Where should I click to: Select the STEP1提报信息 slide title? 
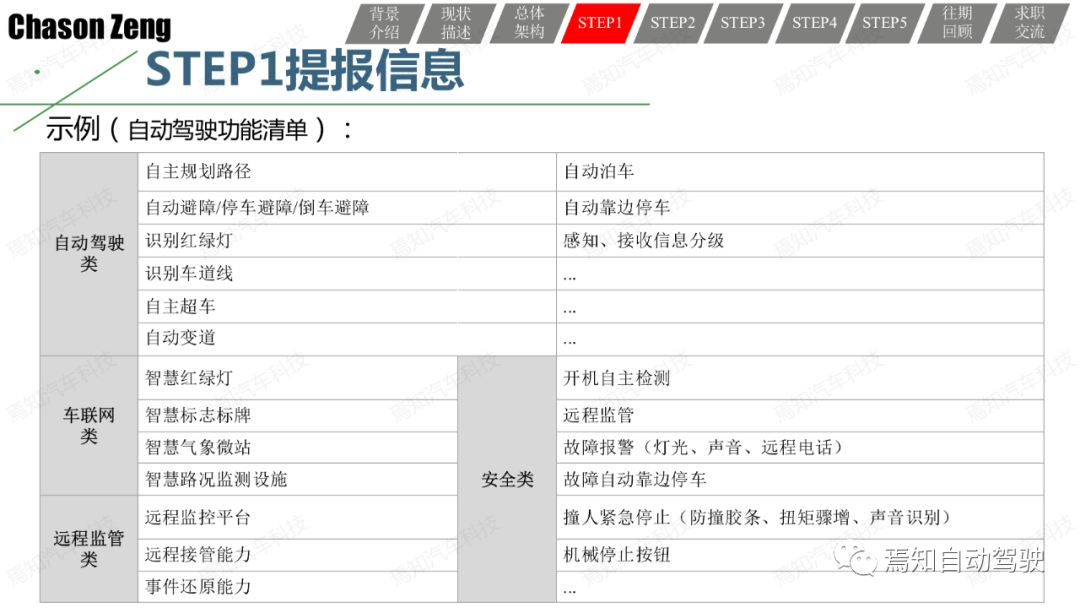point(304,70)
